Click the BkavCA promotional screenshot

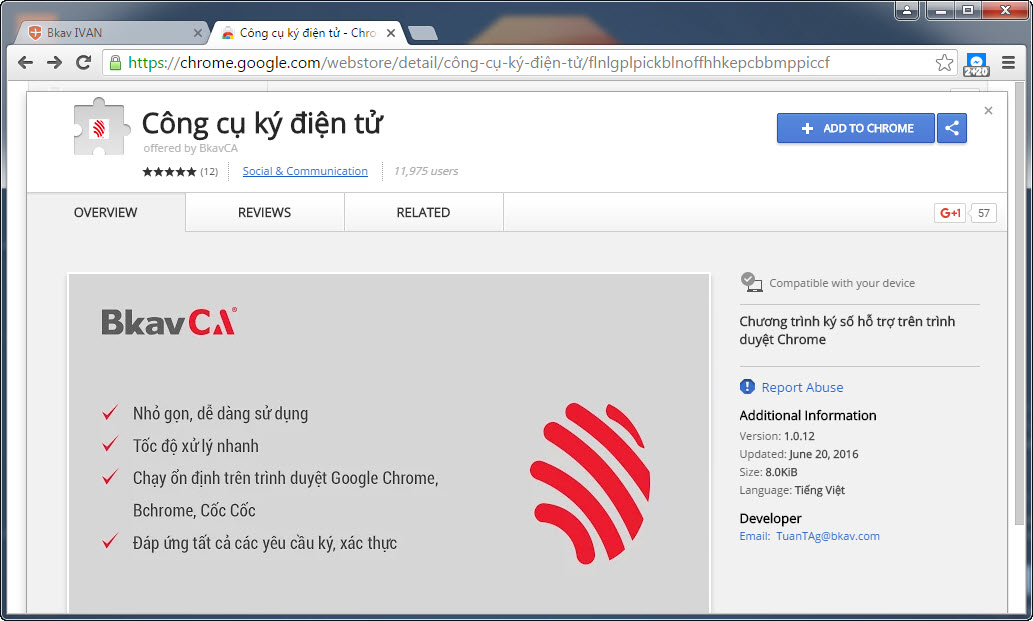pyautogui.click(x=389, y=445)
